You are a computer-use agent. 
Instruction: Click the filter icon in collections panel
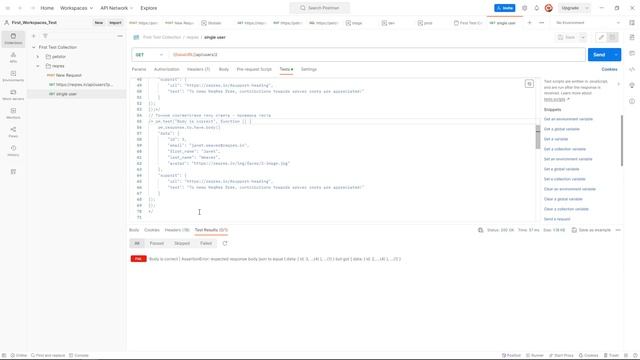45,36
